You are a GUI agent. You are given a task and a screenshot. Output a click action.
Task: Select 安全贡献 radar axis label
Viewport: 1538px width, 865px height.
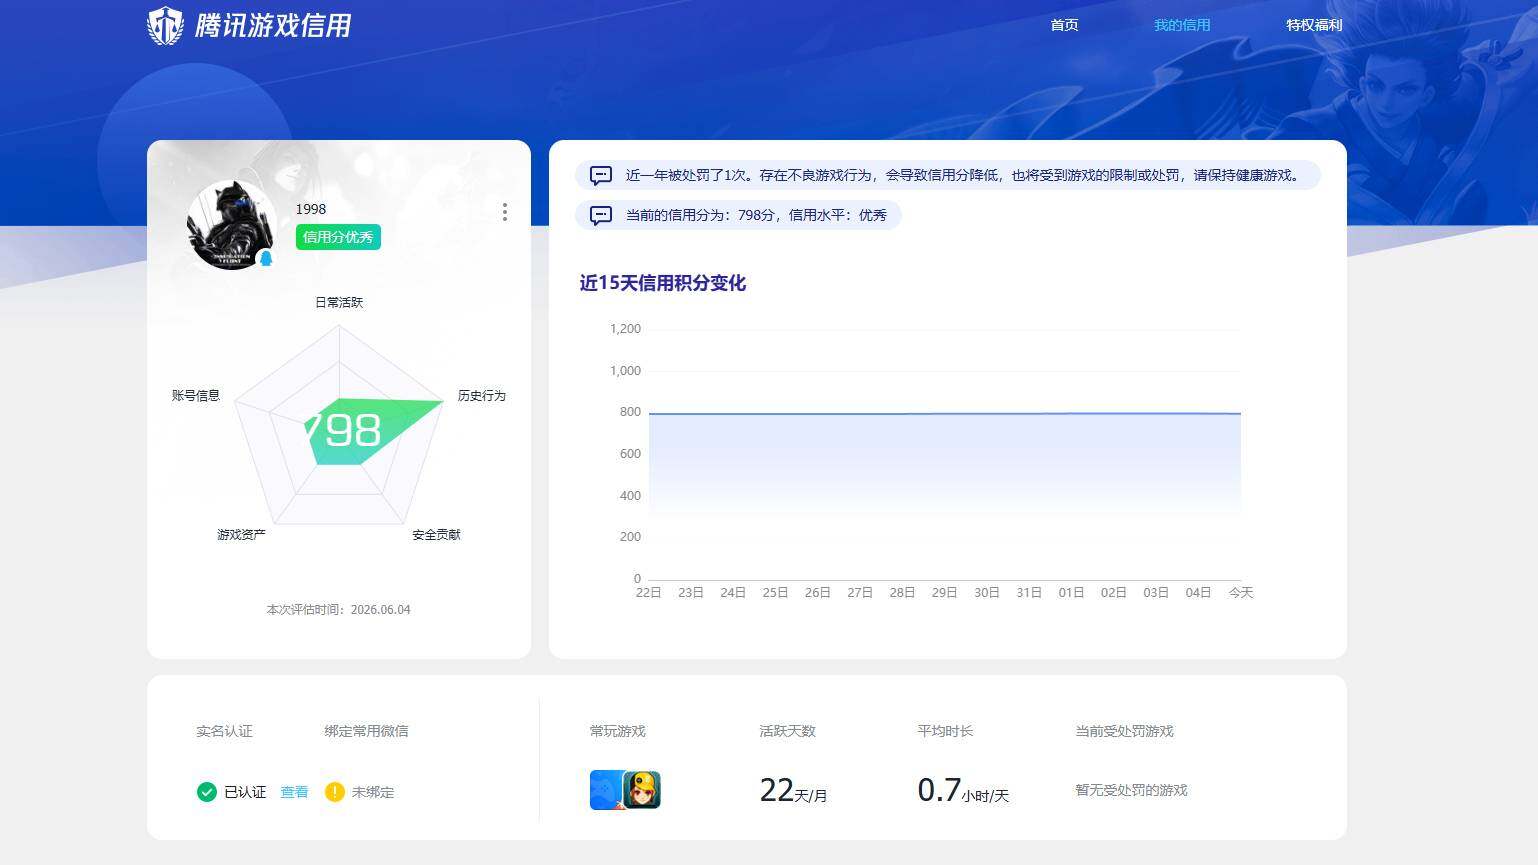pos(436,534)
